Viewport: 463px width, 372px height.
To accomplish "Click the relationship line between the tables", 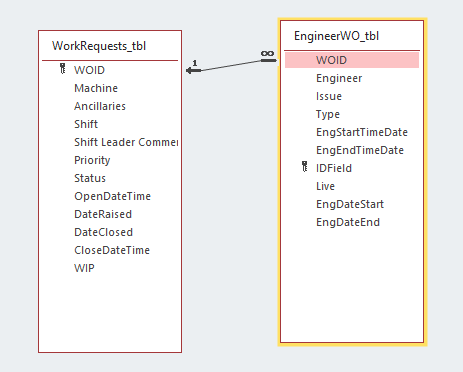I will pyautogui.click(x=231, y=66).
